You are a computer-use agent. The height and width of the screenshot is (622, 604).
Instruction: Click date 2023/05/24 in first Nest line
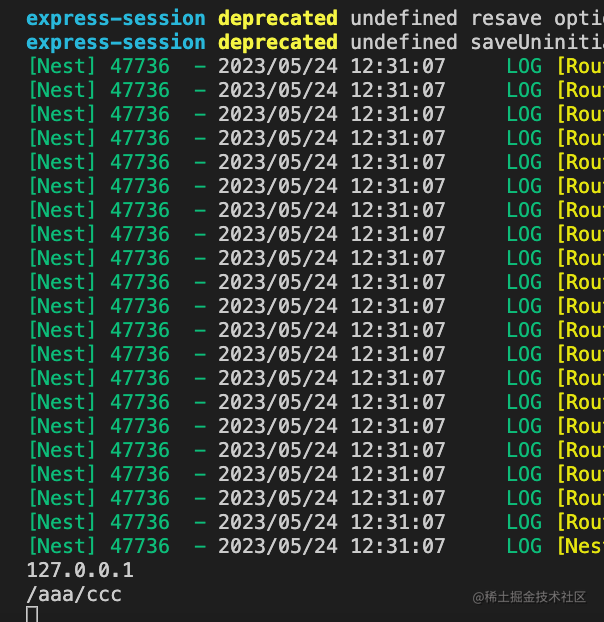tap(277, 66)
